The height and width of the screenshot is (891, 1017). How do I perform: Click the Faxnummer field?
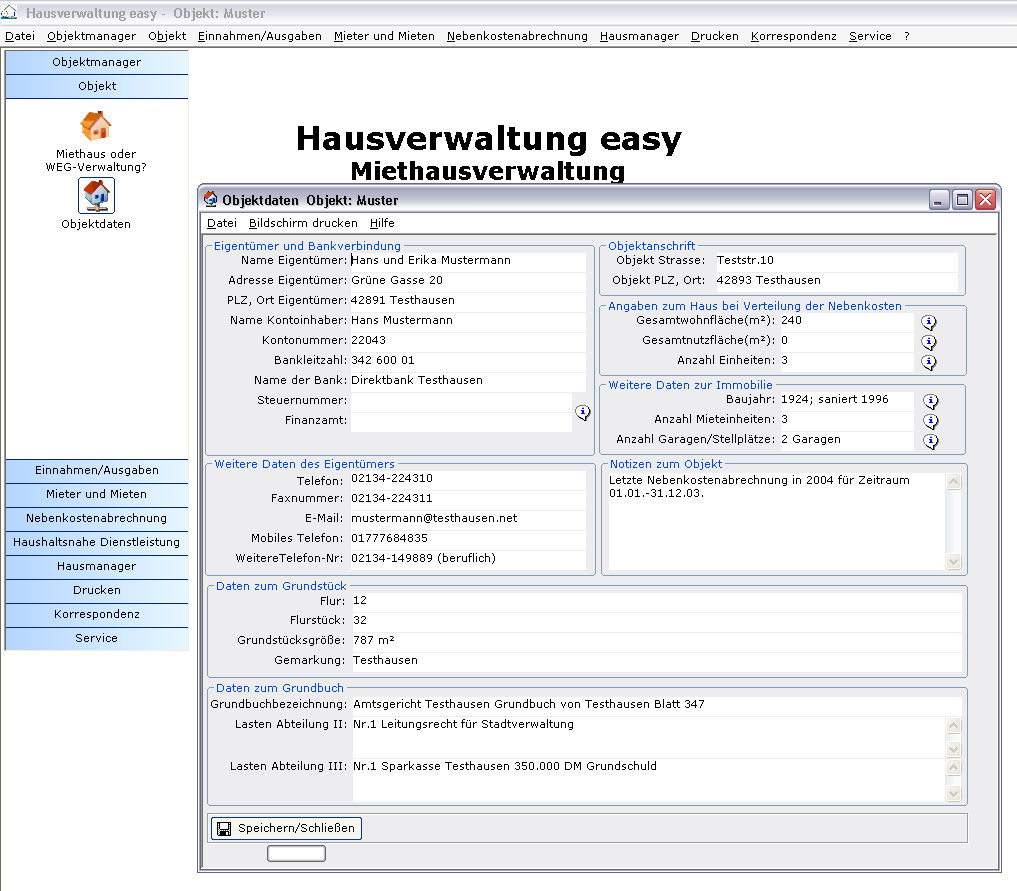click(468, 499)
